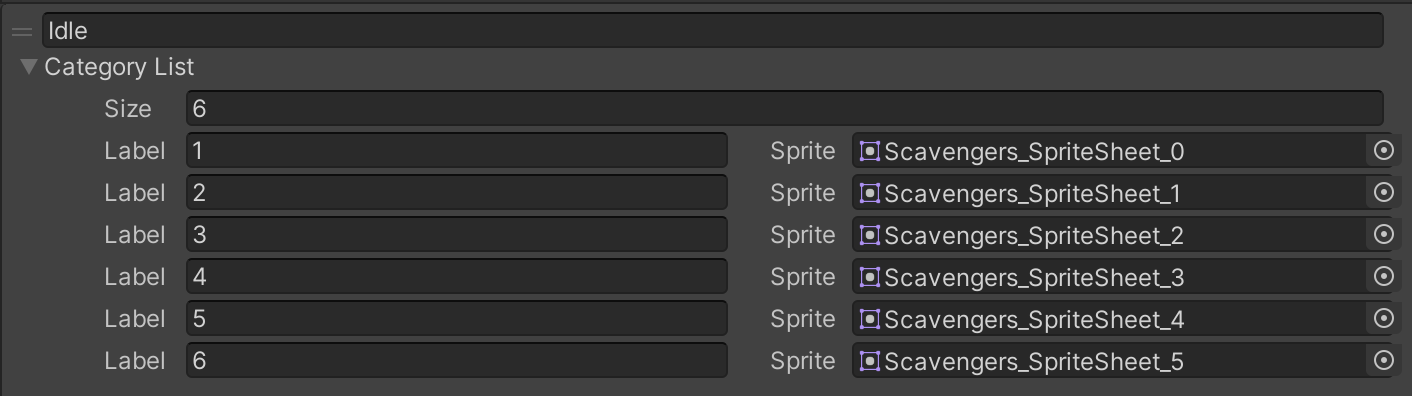Open object picker for Scavengers_SpriteSheet_3

pyautogui.click(x=1383, y=277)
